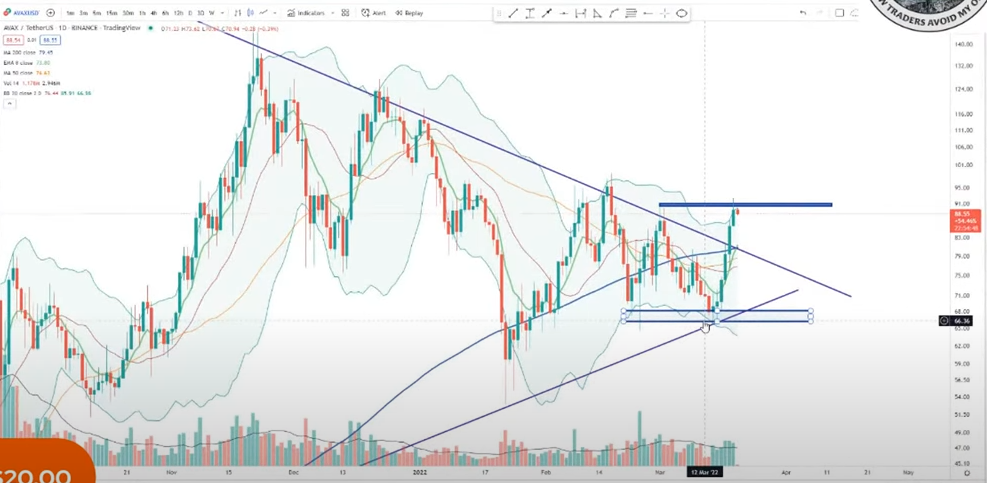Create a new Alert
This screenshot has height=483, width=987.
coord(373,13)
